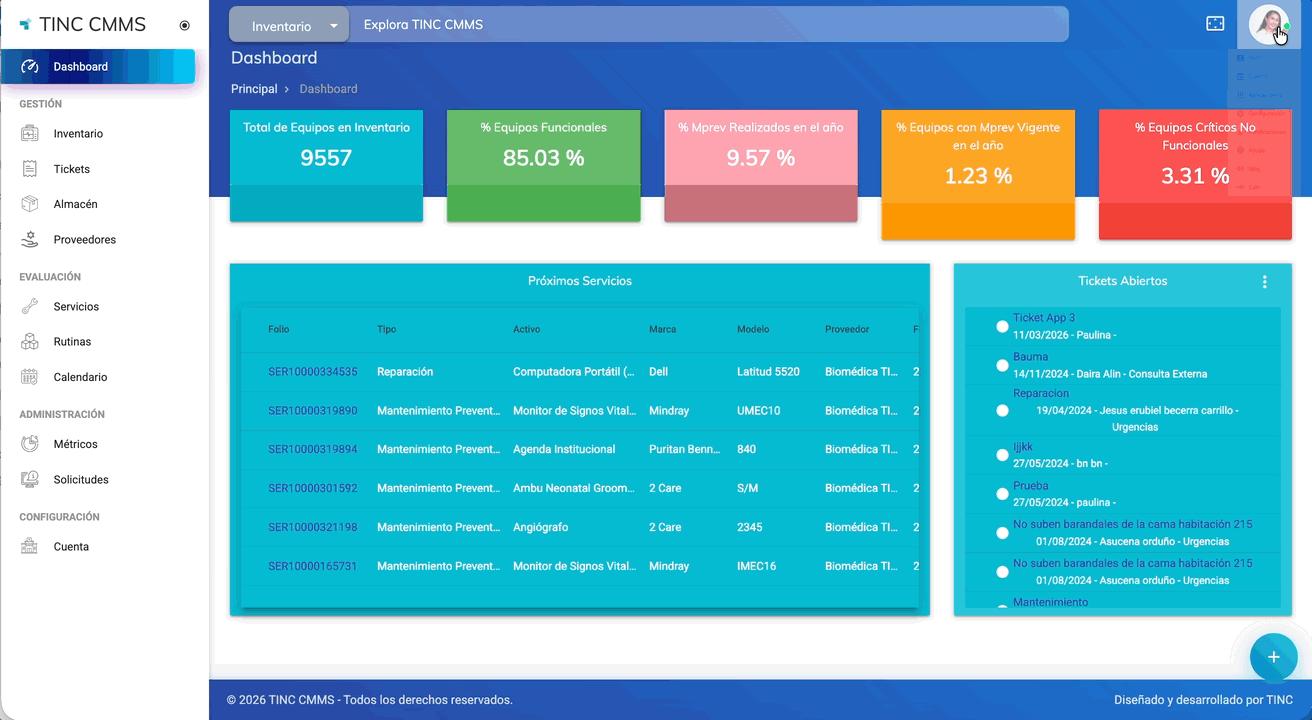Open Tickets Abiertos three-dot options menu
Viewport: 1312px width, 720px height.
[x=1264, y=282]
